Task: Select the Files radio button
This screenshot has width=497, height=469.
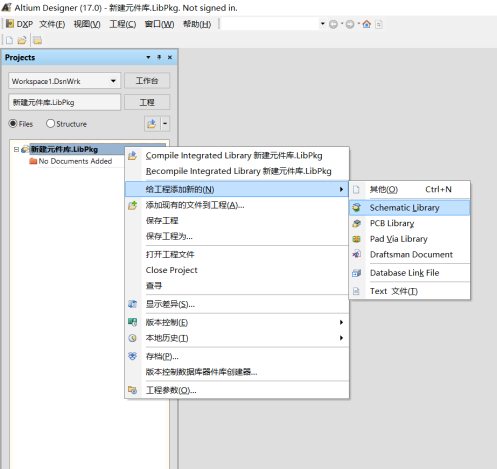Action: point(13,124)
